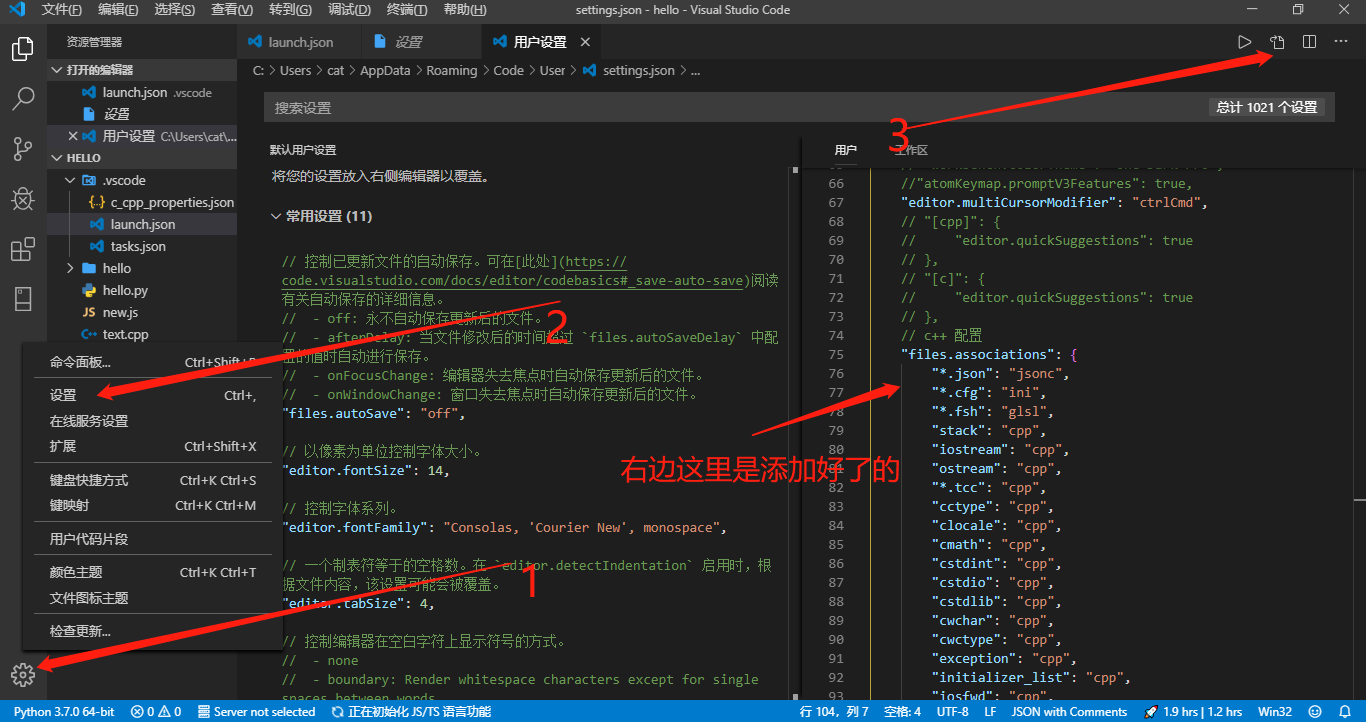Open the 查看(V) menu

point(233,10)
